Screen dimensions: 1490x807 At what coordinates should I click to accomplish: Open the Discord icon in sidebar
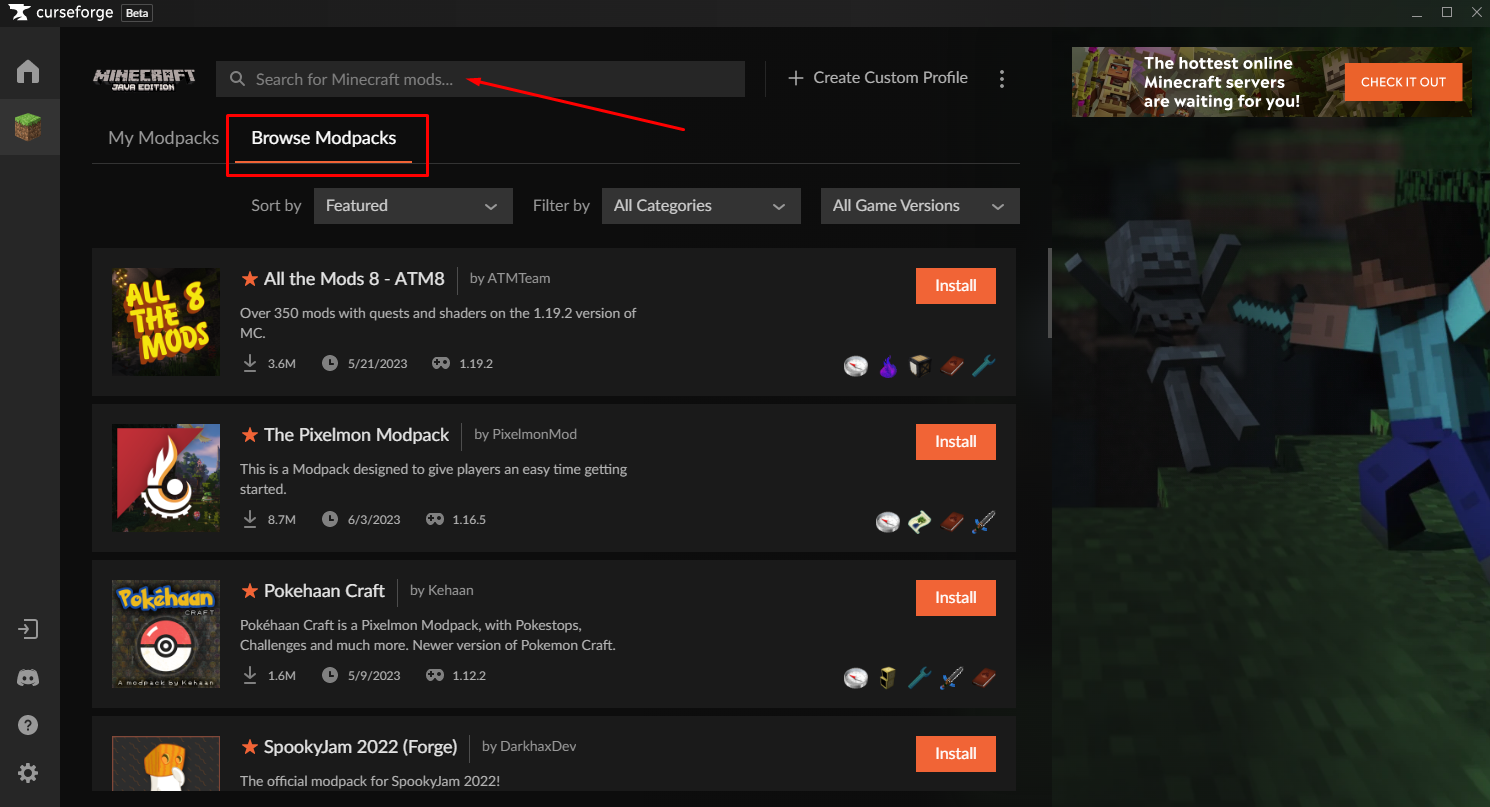[x=28, y=678]
